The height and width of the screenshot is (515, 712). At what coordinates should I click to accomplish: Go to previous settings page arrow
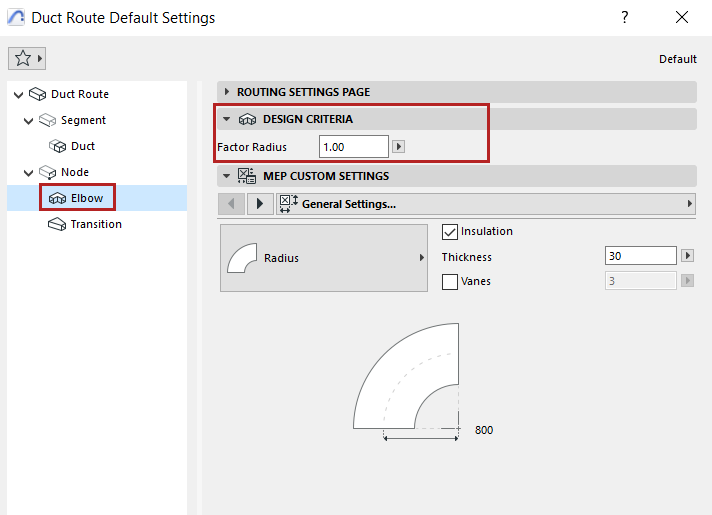(x=232, y=203)
